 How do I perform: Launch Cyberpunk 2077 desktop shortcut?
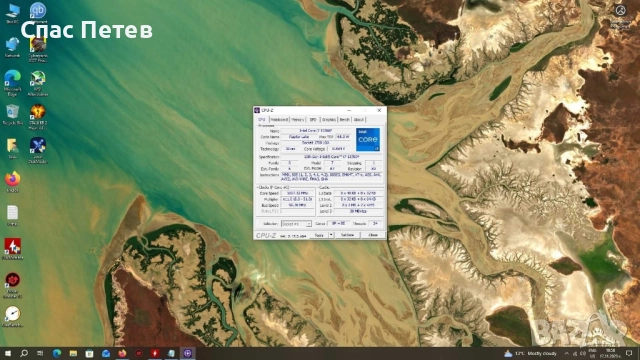pyautogui.click(x=38, y=50)
